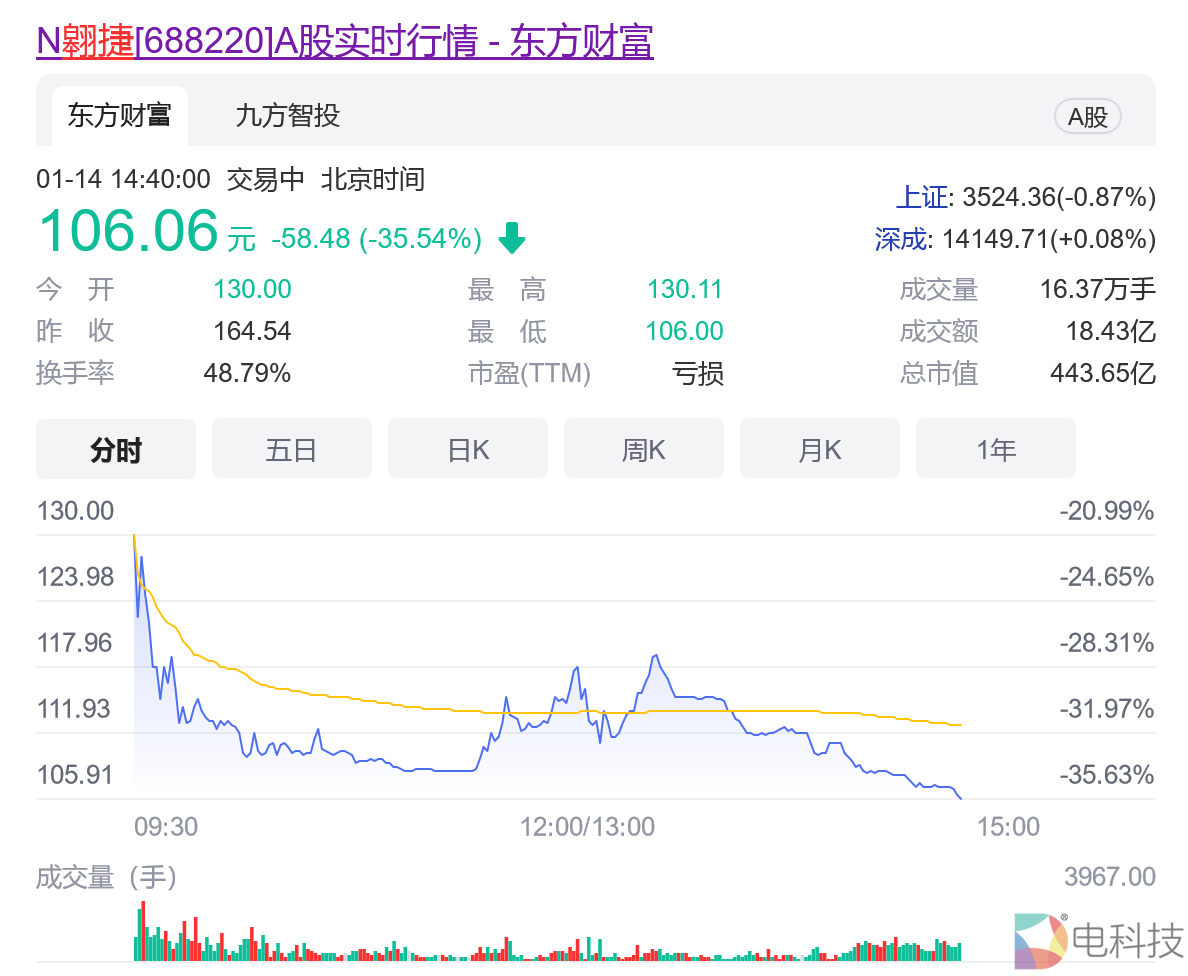
Task: Click the current price 106.06
Action: click(128, 231)
